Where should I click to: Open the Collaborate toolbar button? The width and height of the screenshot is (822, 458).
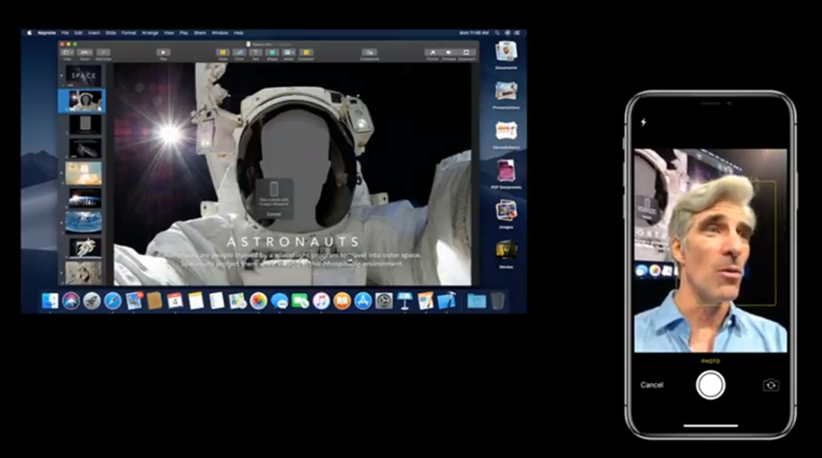coord(369,53)
